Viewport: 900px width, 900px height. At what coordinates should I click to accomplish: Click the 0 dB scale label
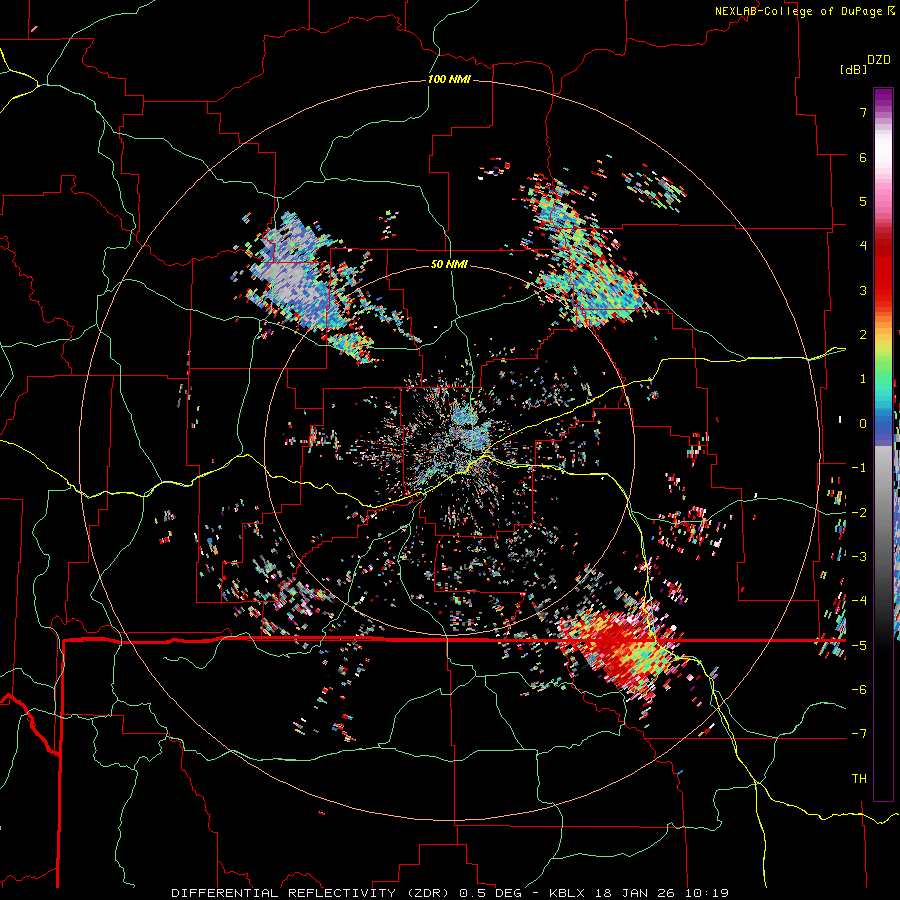[x=863, y=424]
